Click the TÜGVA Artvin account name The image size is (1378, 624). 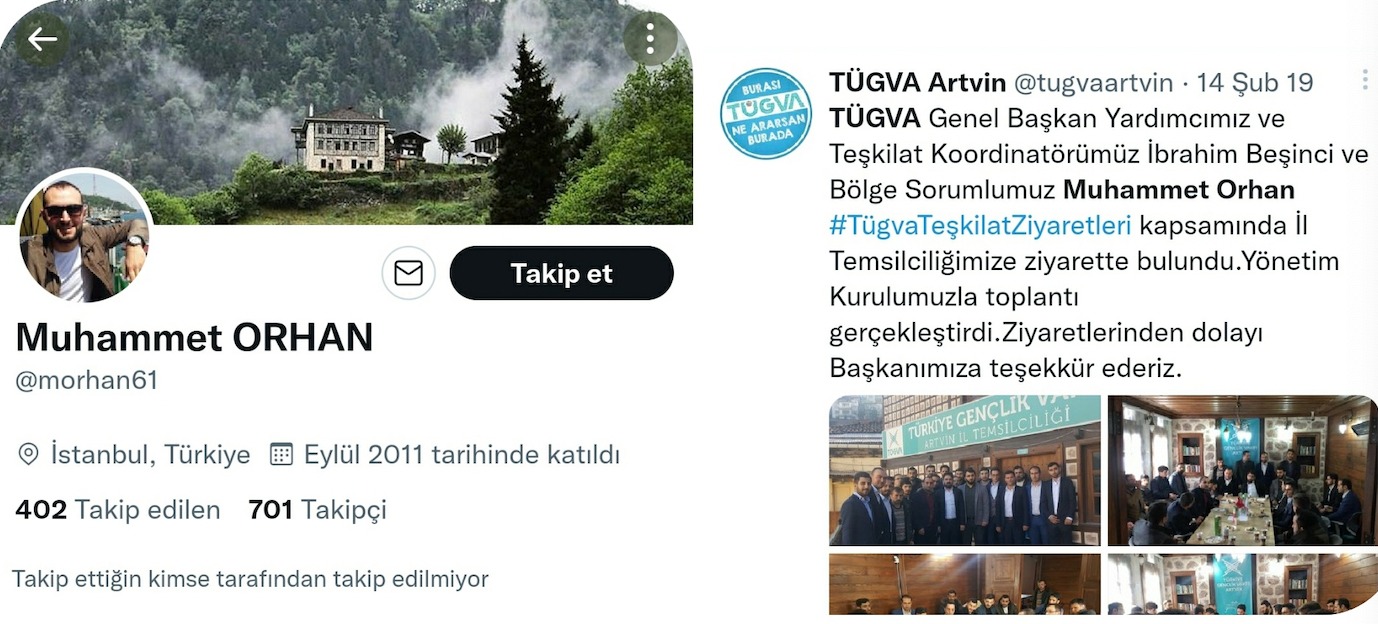918,82
